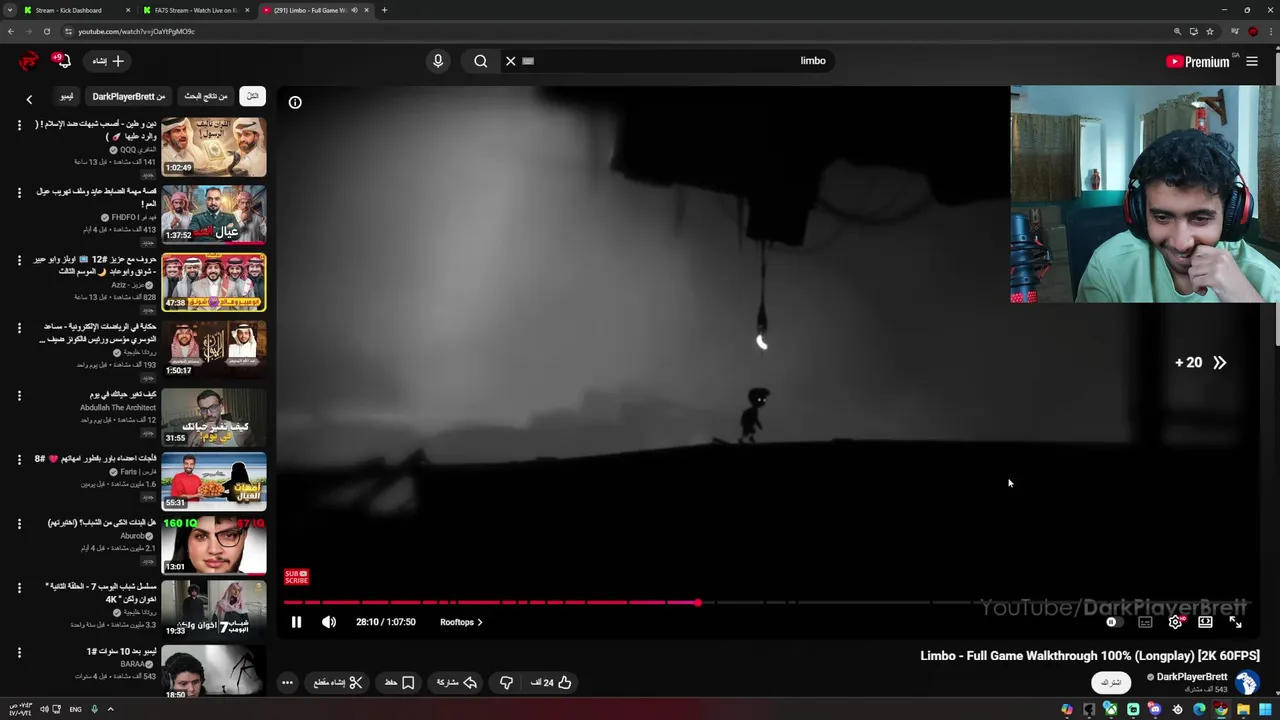Screen dimensions: 1280x720
Task: Open the DarkPlayerBrett channel name link
Action: (1192, 677)
